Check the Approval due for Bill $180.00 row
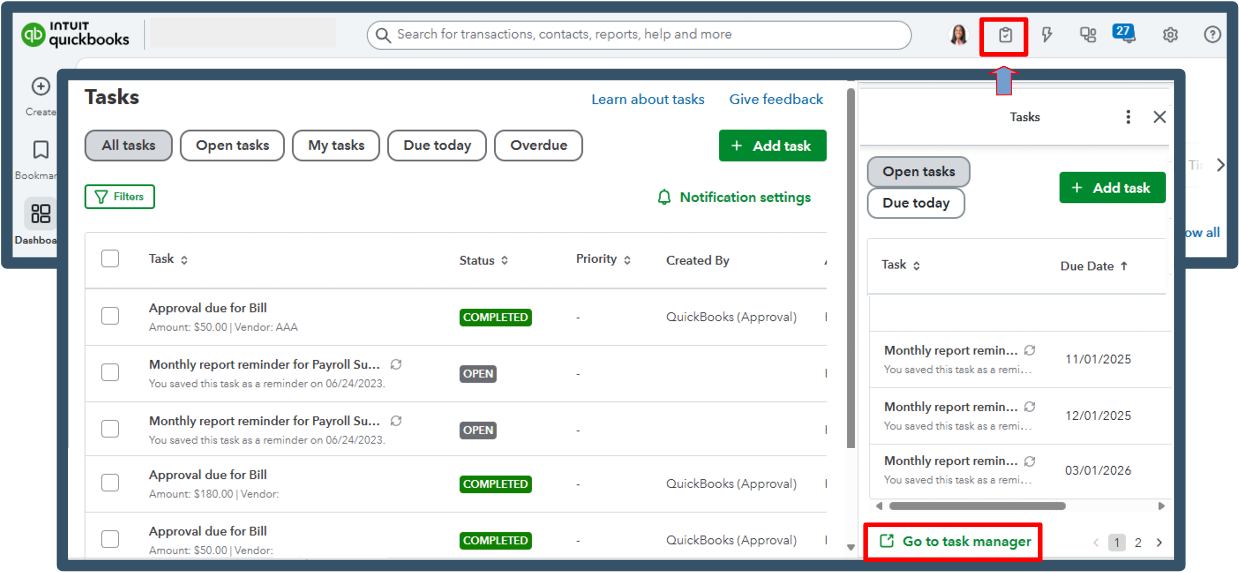Image resolution: width=1239 pixels, height=573 pixels. [x=110, y=483]
